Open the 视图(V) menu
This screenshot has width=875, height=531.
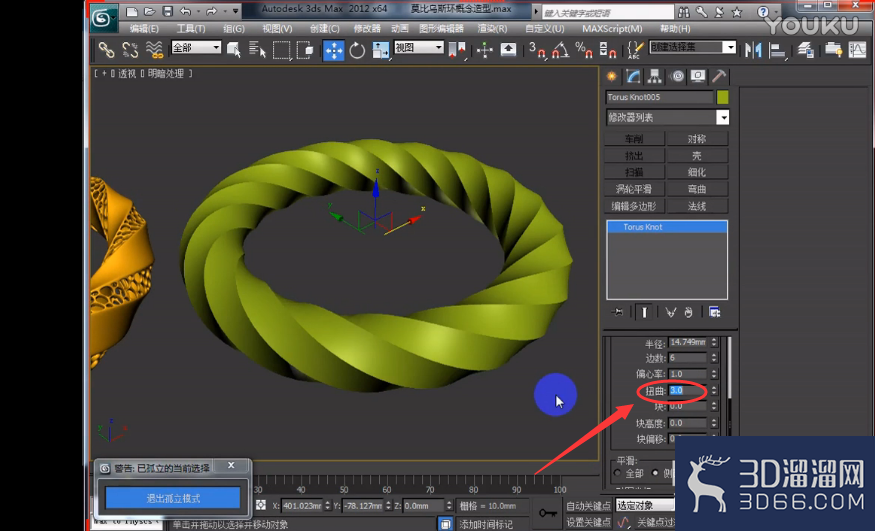pyautogui.click(x=277, y=28)
